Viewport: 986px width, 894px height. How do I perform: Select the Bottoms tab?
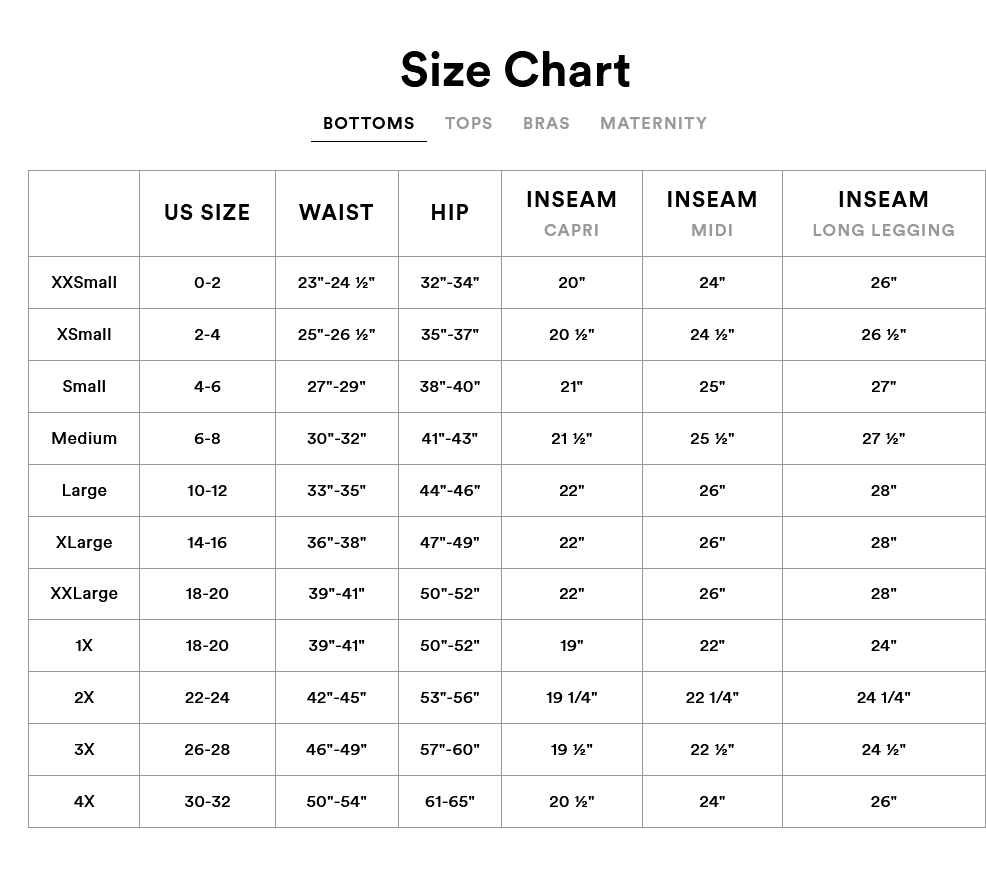368,123
